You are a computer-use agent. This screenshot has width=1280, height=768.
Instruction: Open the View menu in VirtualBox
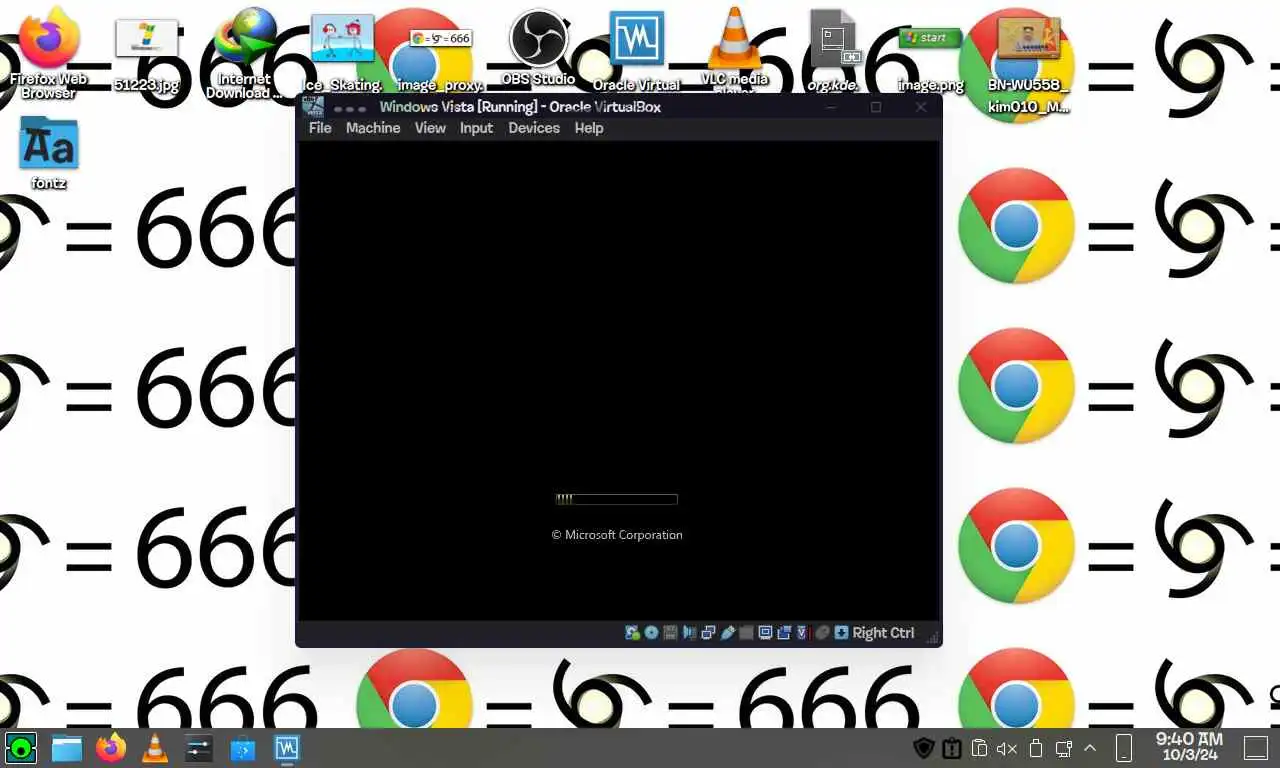[x=430, y=128]
